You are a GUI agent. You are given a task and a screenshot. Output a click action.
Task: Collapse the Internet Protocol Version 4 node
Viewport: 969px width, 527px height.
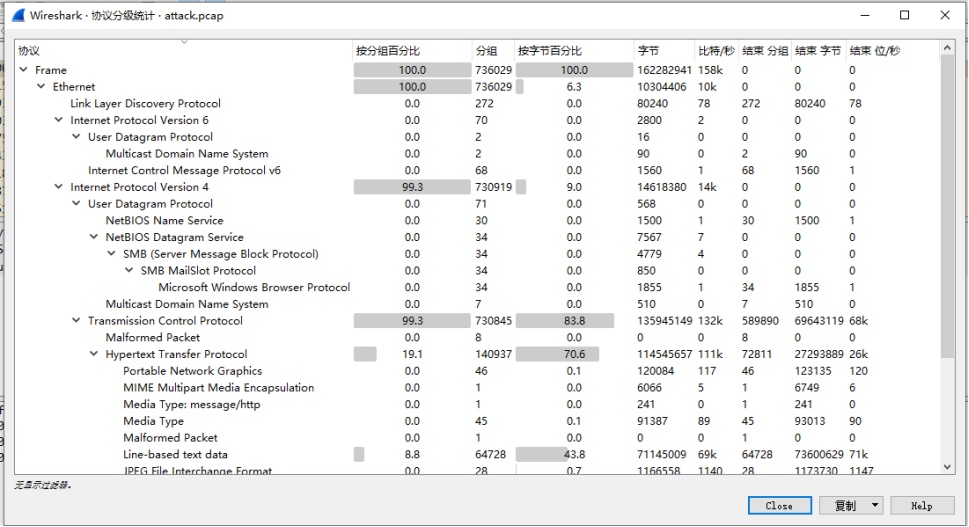59,187
